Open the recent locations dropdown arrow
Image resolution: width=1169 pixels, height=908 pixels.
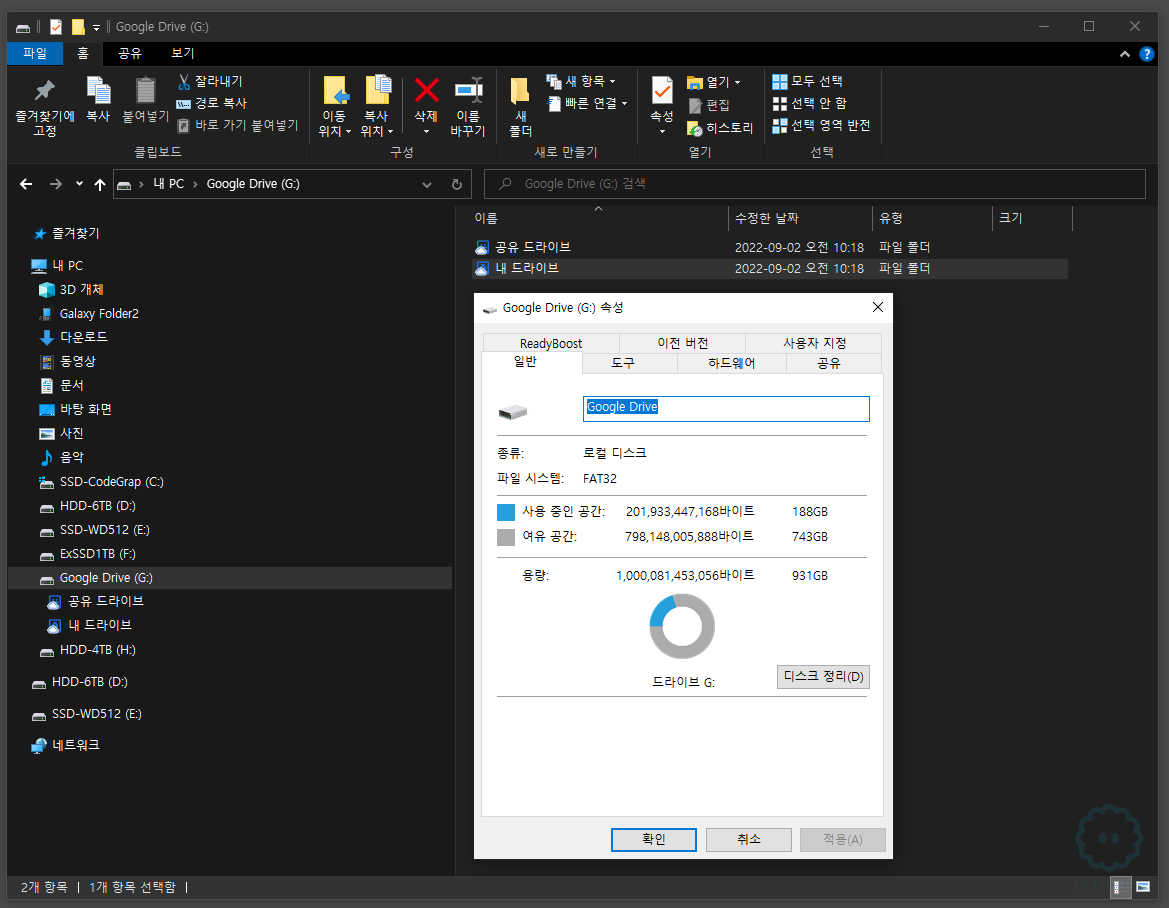pos(79,184)
